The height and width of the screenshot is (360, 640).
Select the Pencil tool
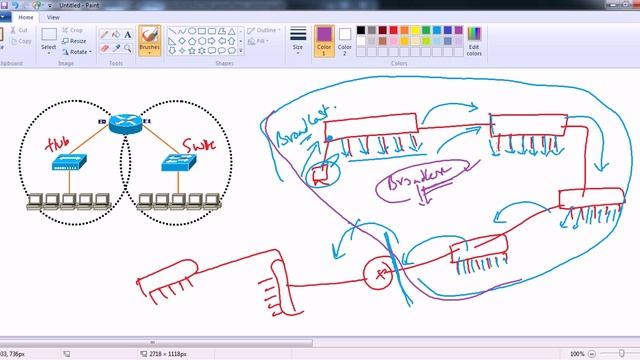pyautogui.click(x=104, y=35)
